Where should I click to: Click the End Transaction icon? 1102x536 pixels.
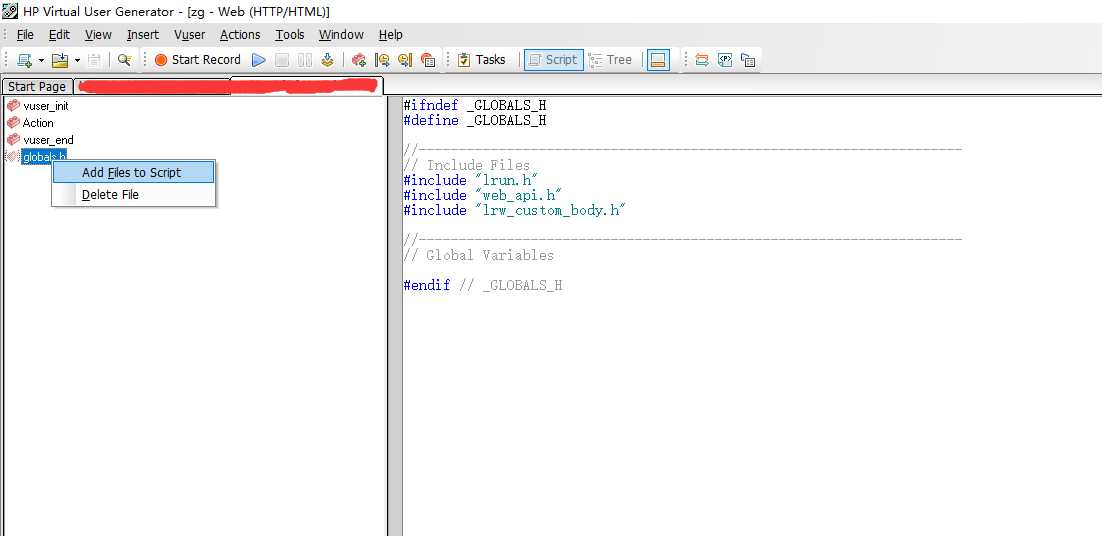(x=405, y=60)
